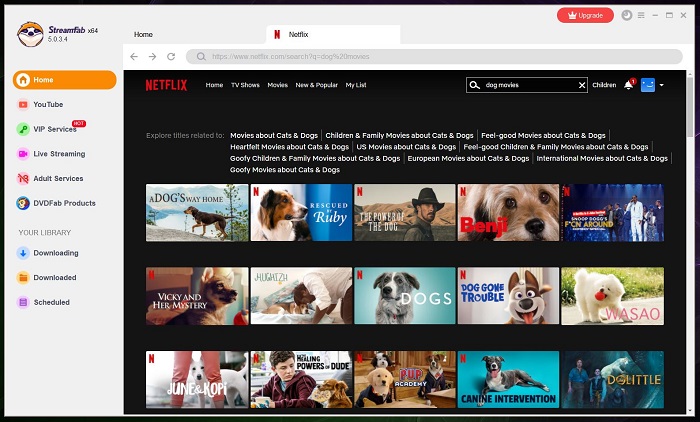Open Adult Services icon

(23, 179)
